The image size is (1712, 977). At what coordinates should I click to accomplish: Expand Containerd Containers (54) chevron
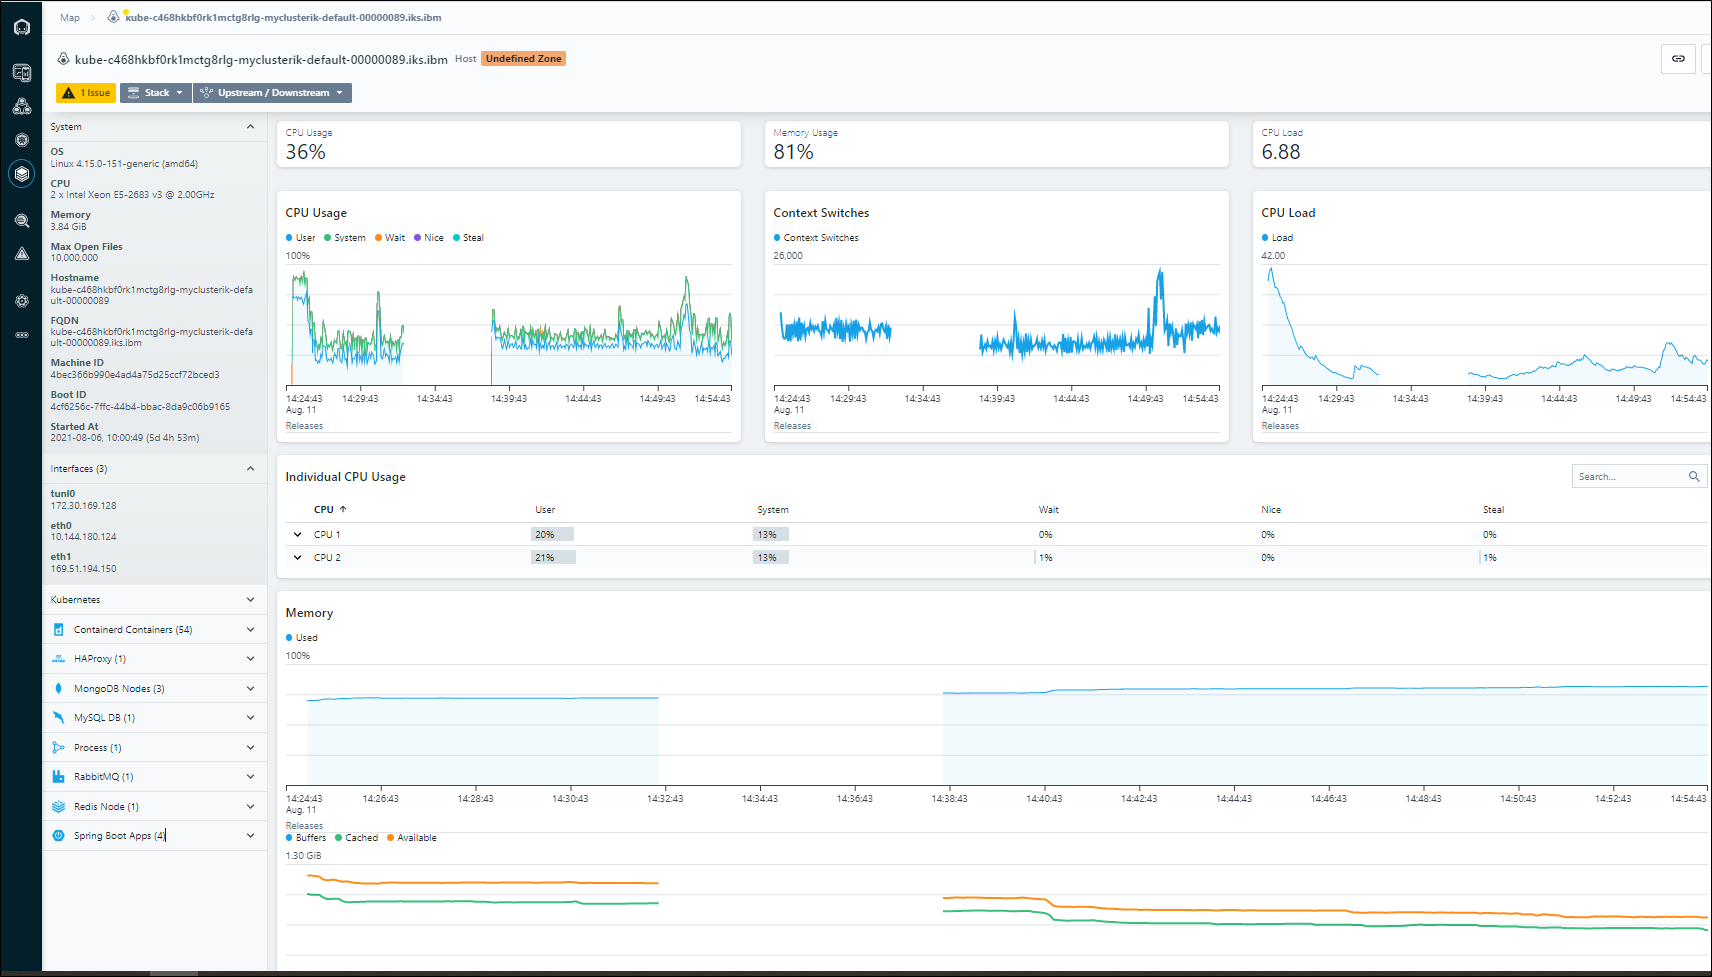250,630
